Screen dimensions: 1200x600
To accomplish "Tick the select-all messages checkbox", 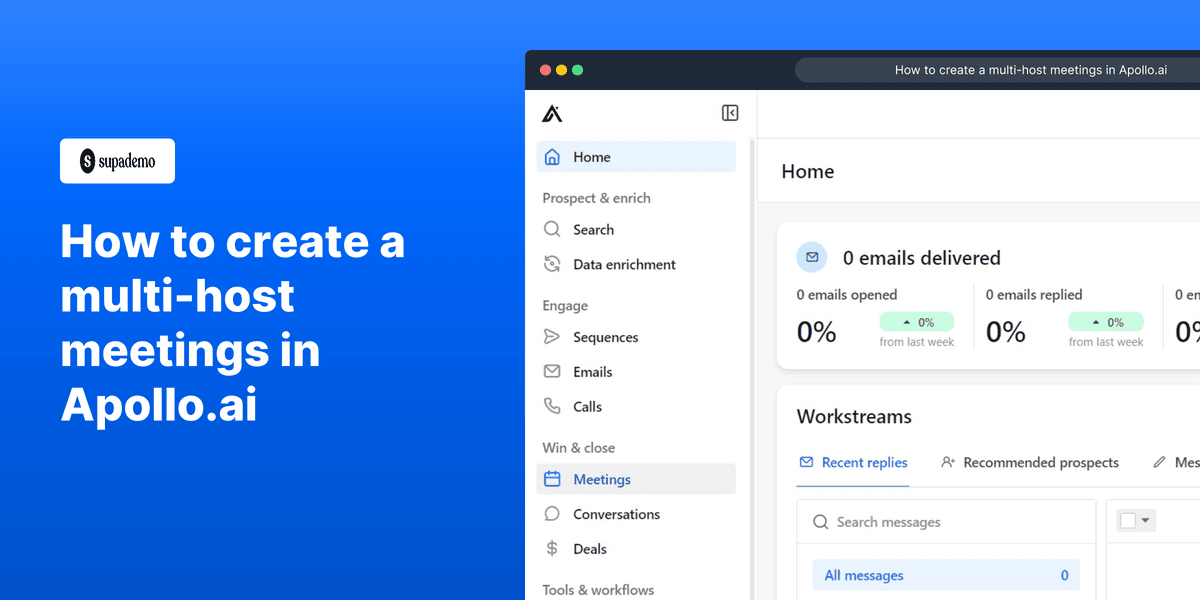I will pos(1129,520).
